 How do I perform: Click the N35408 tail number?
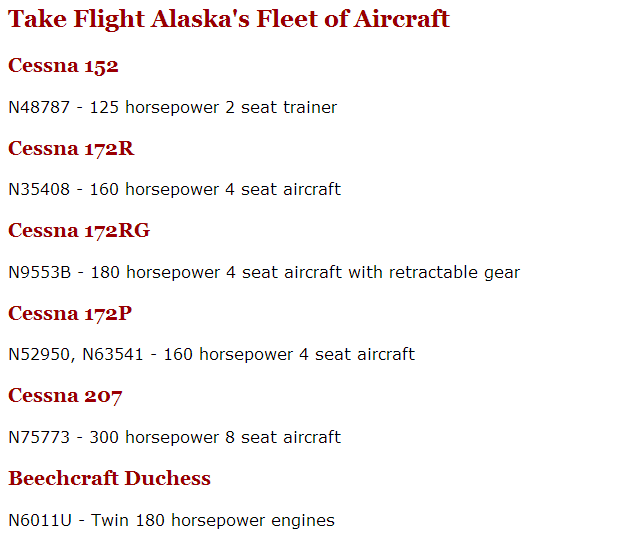coord(39,190)
